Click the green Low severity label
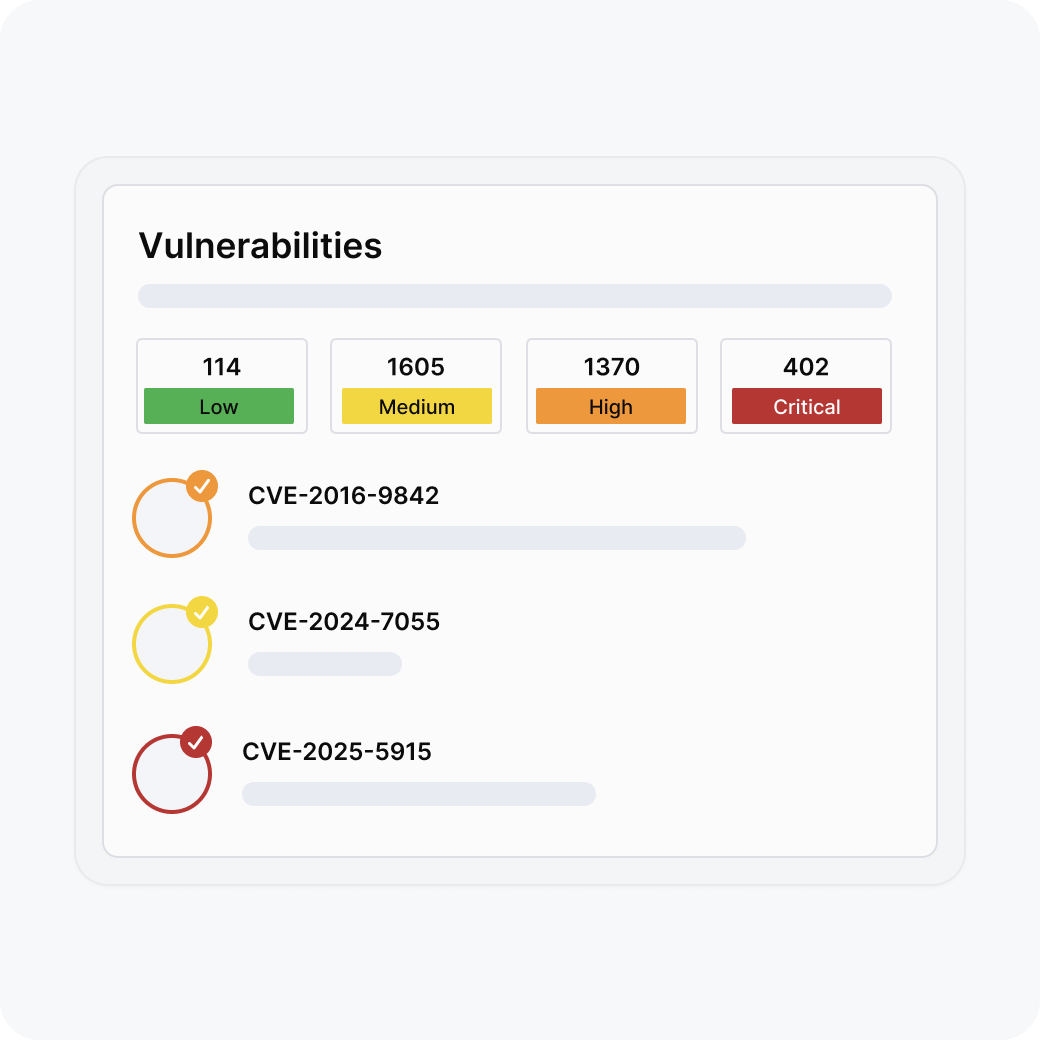Image resolution: width=1040 pixels, height=1040 pixels. point(219,406)
